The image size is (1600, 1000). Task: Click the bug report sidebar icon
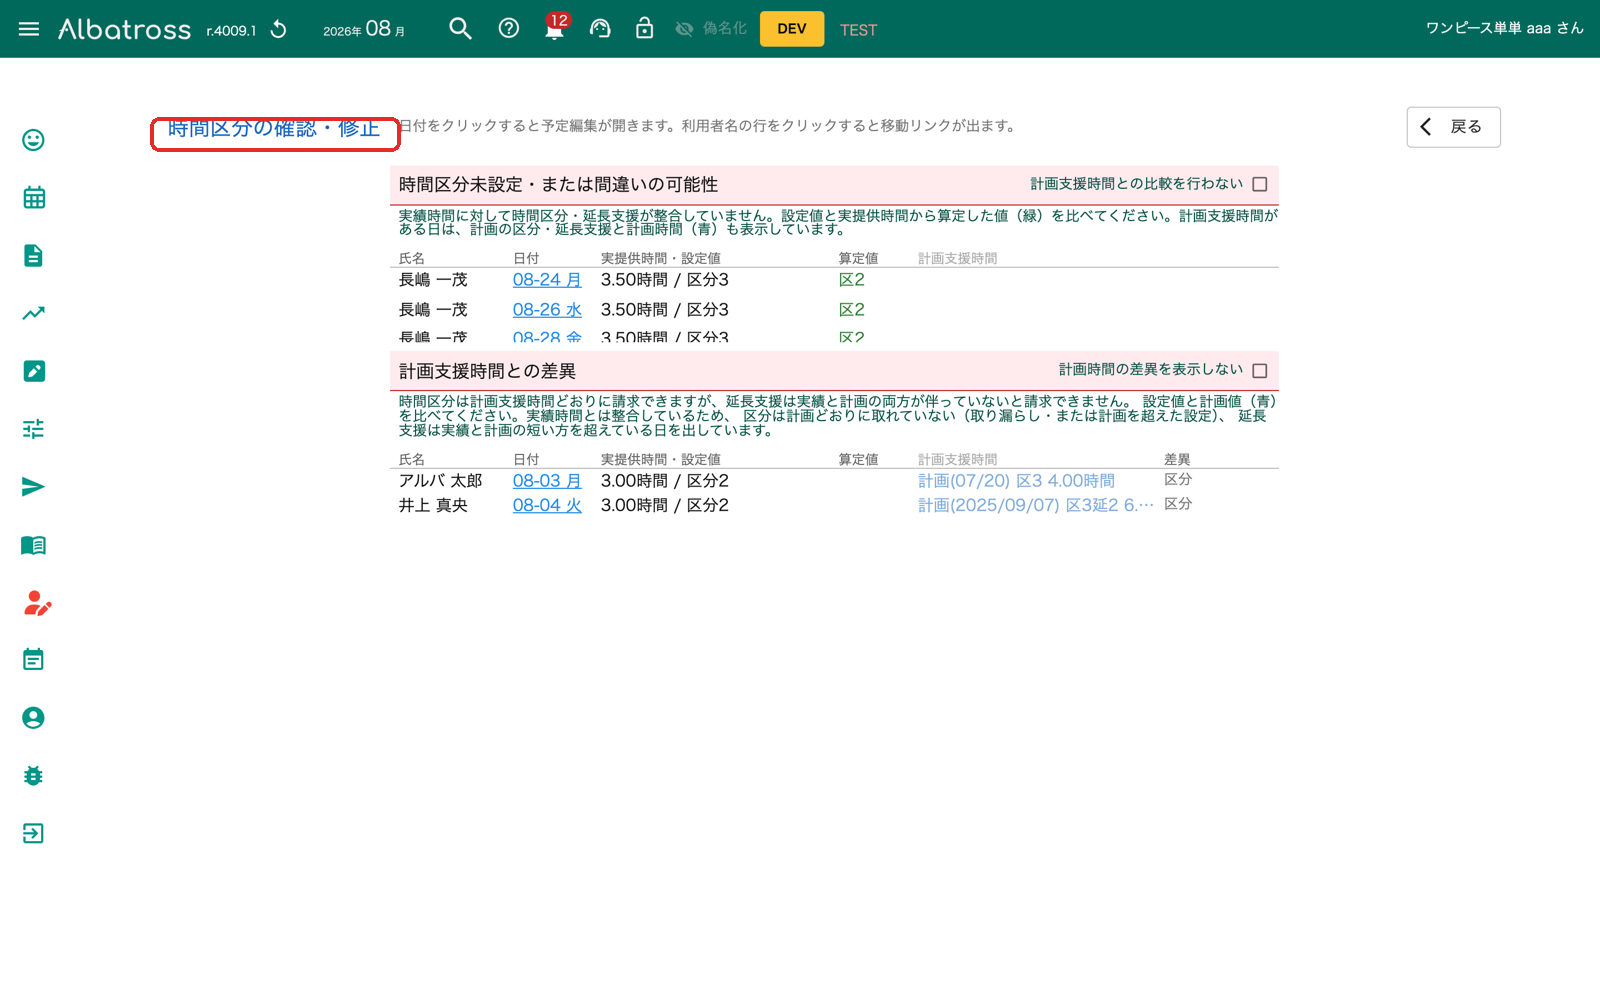pos(33,775)
